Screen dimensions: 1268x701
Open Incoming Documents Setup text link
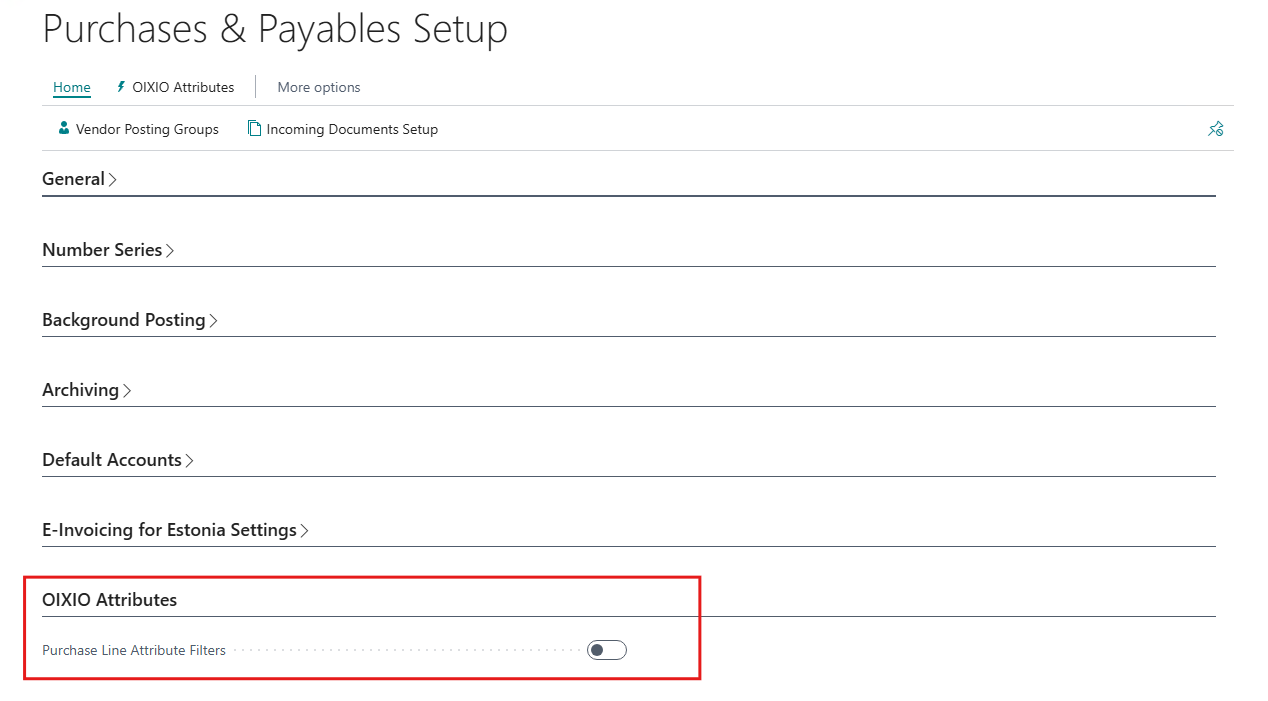352,129
